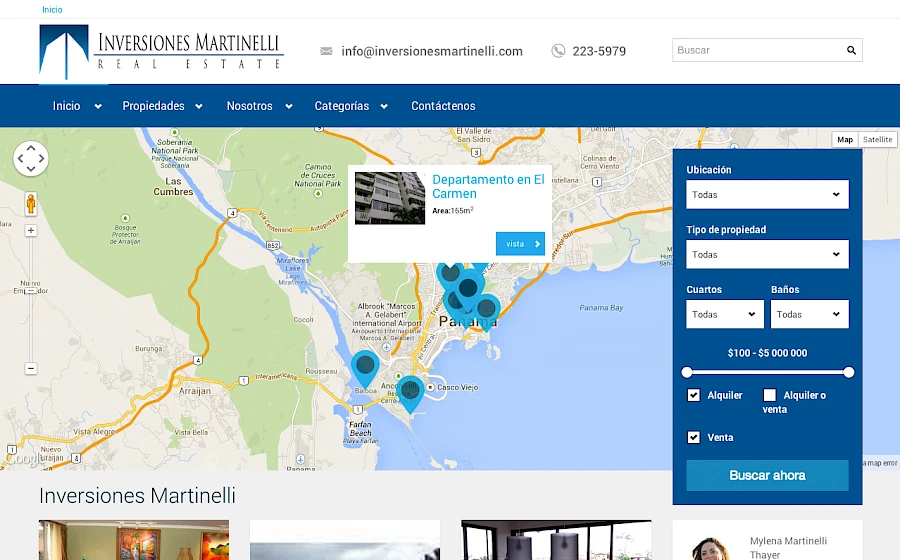
Task: Pick up the Street View pegman
Action: (x=31, y=204)
